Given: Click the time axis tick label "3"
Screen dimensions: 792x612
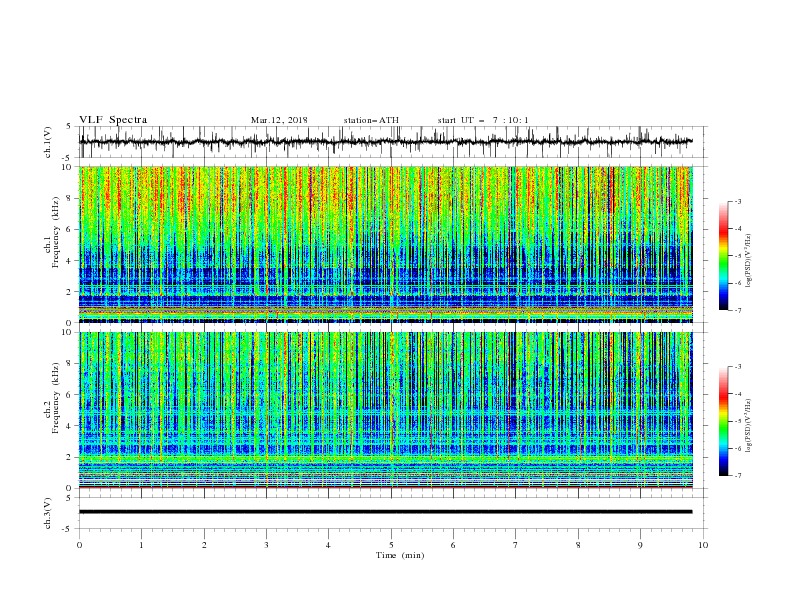Looking at the screenshot, I should pos(266,545).
